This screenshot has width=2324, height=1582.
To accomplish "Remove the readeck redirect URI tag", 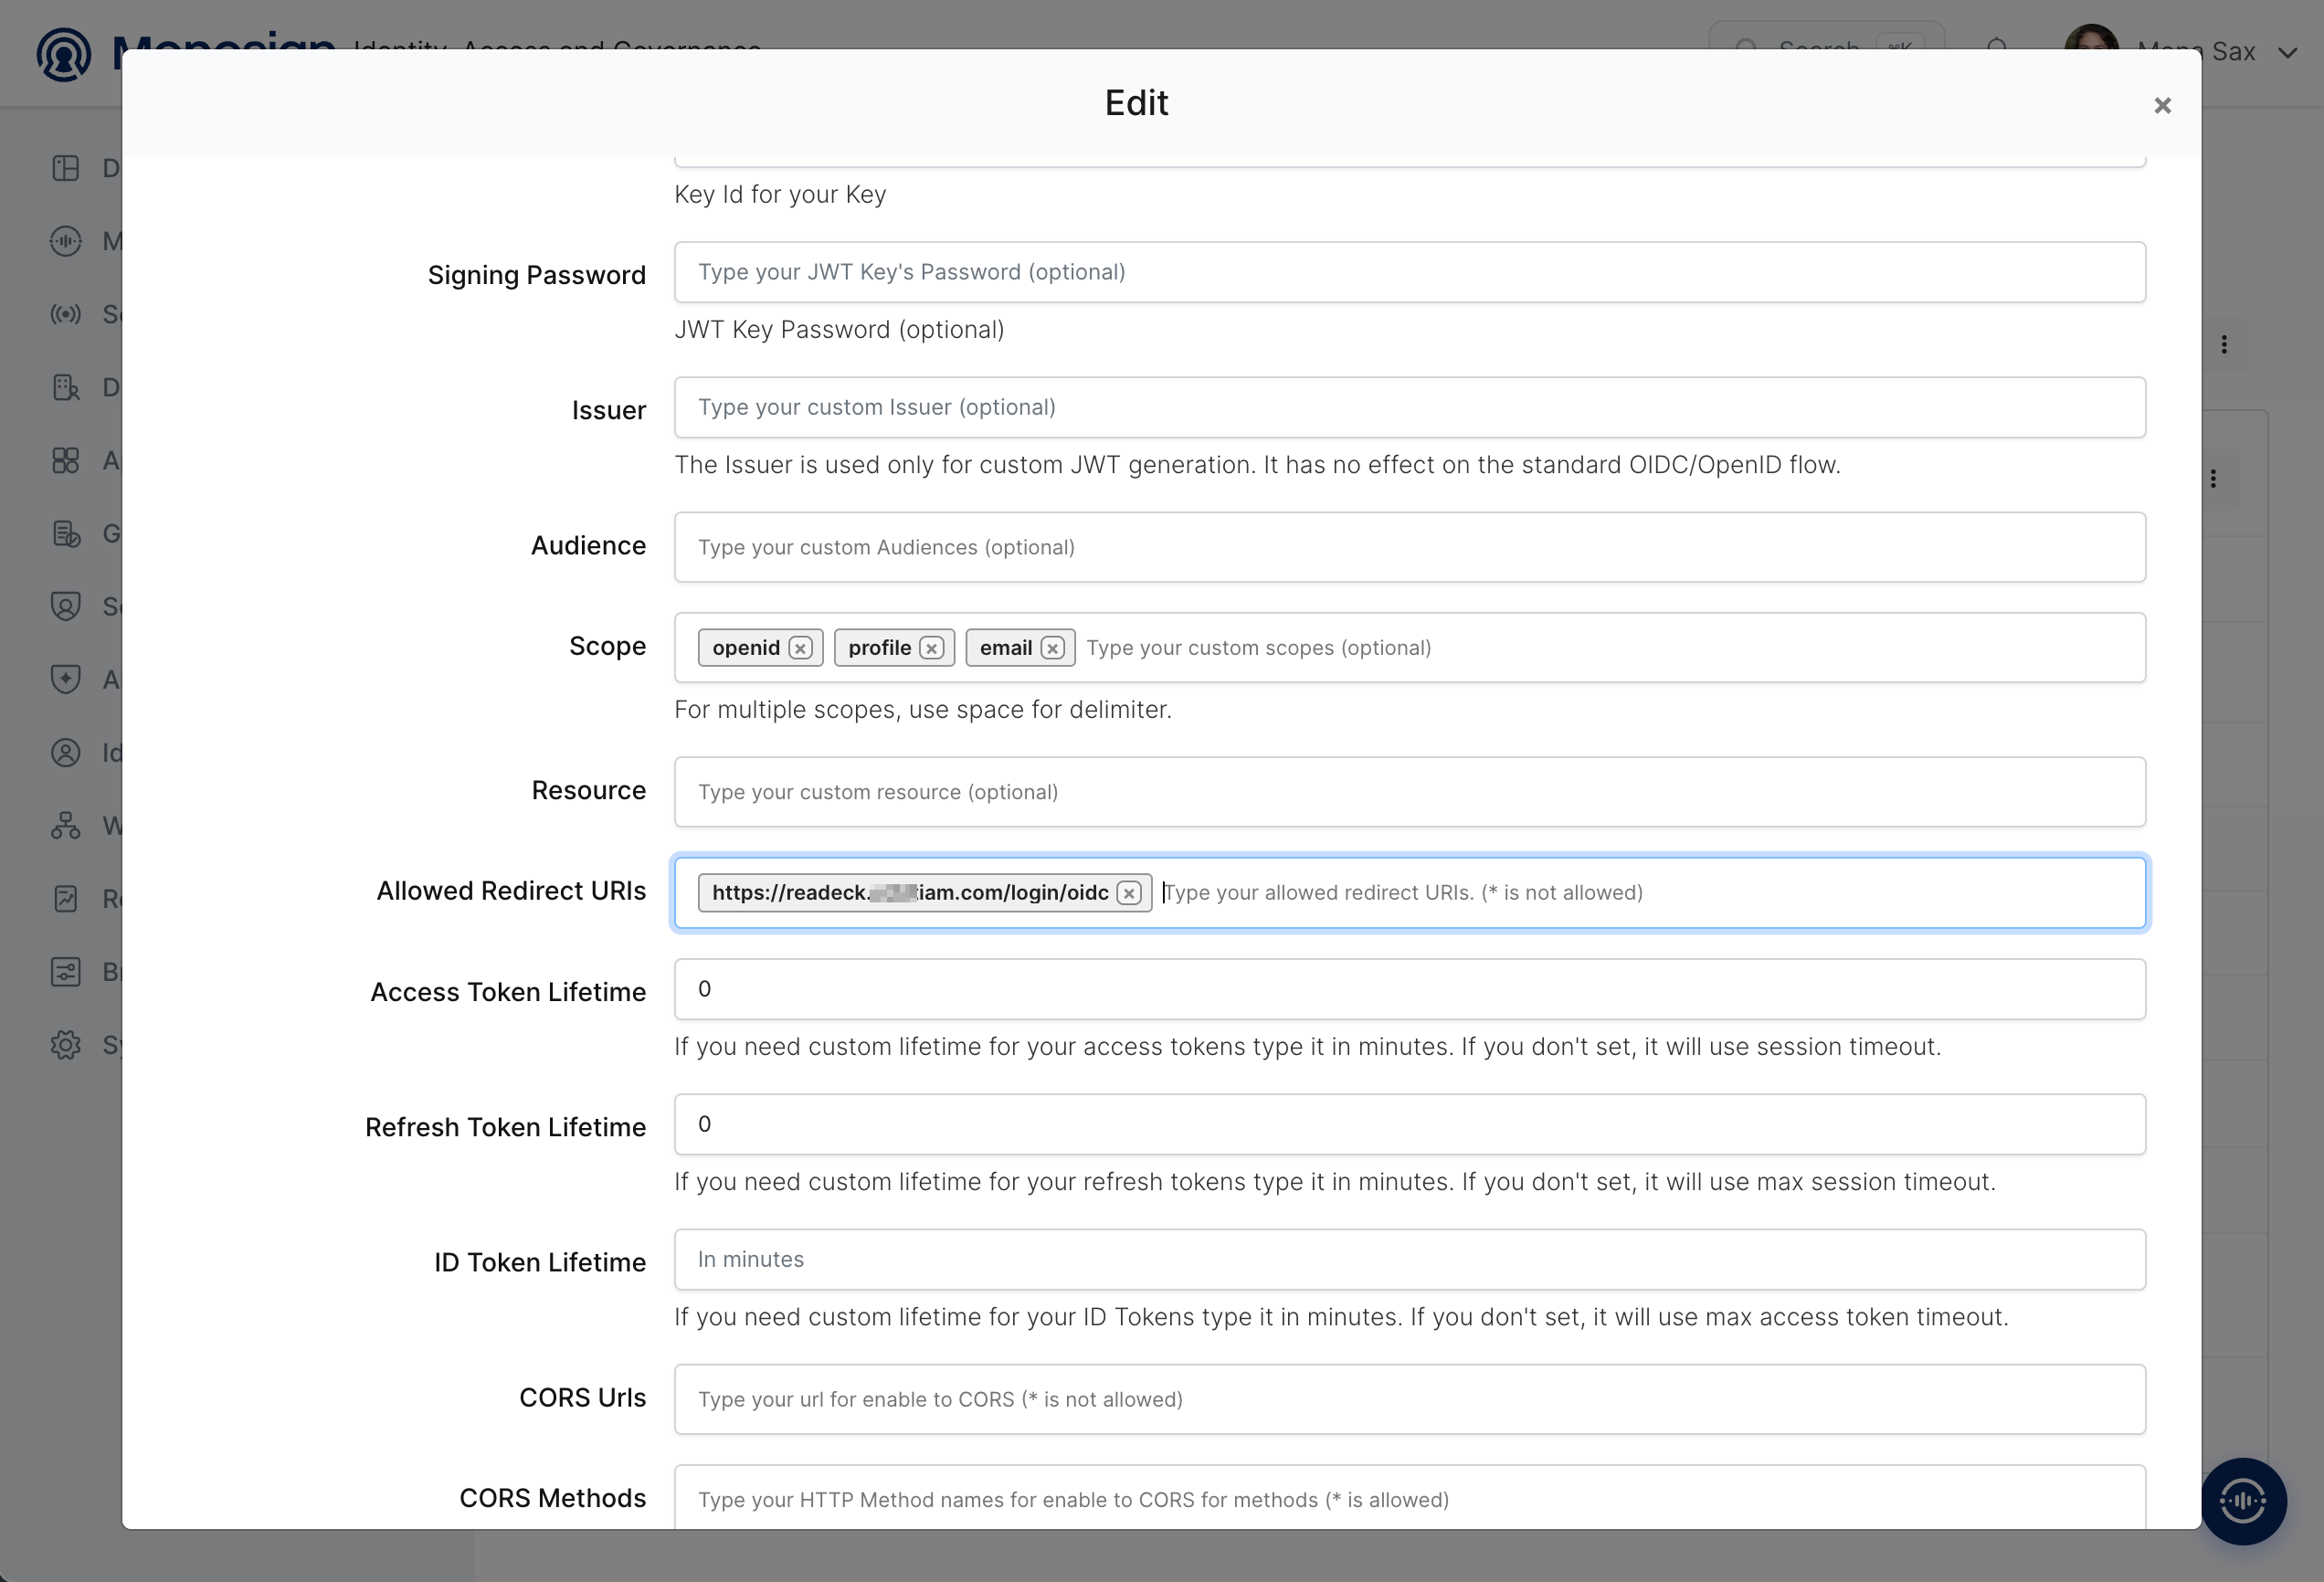I will coord(1129,893).
